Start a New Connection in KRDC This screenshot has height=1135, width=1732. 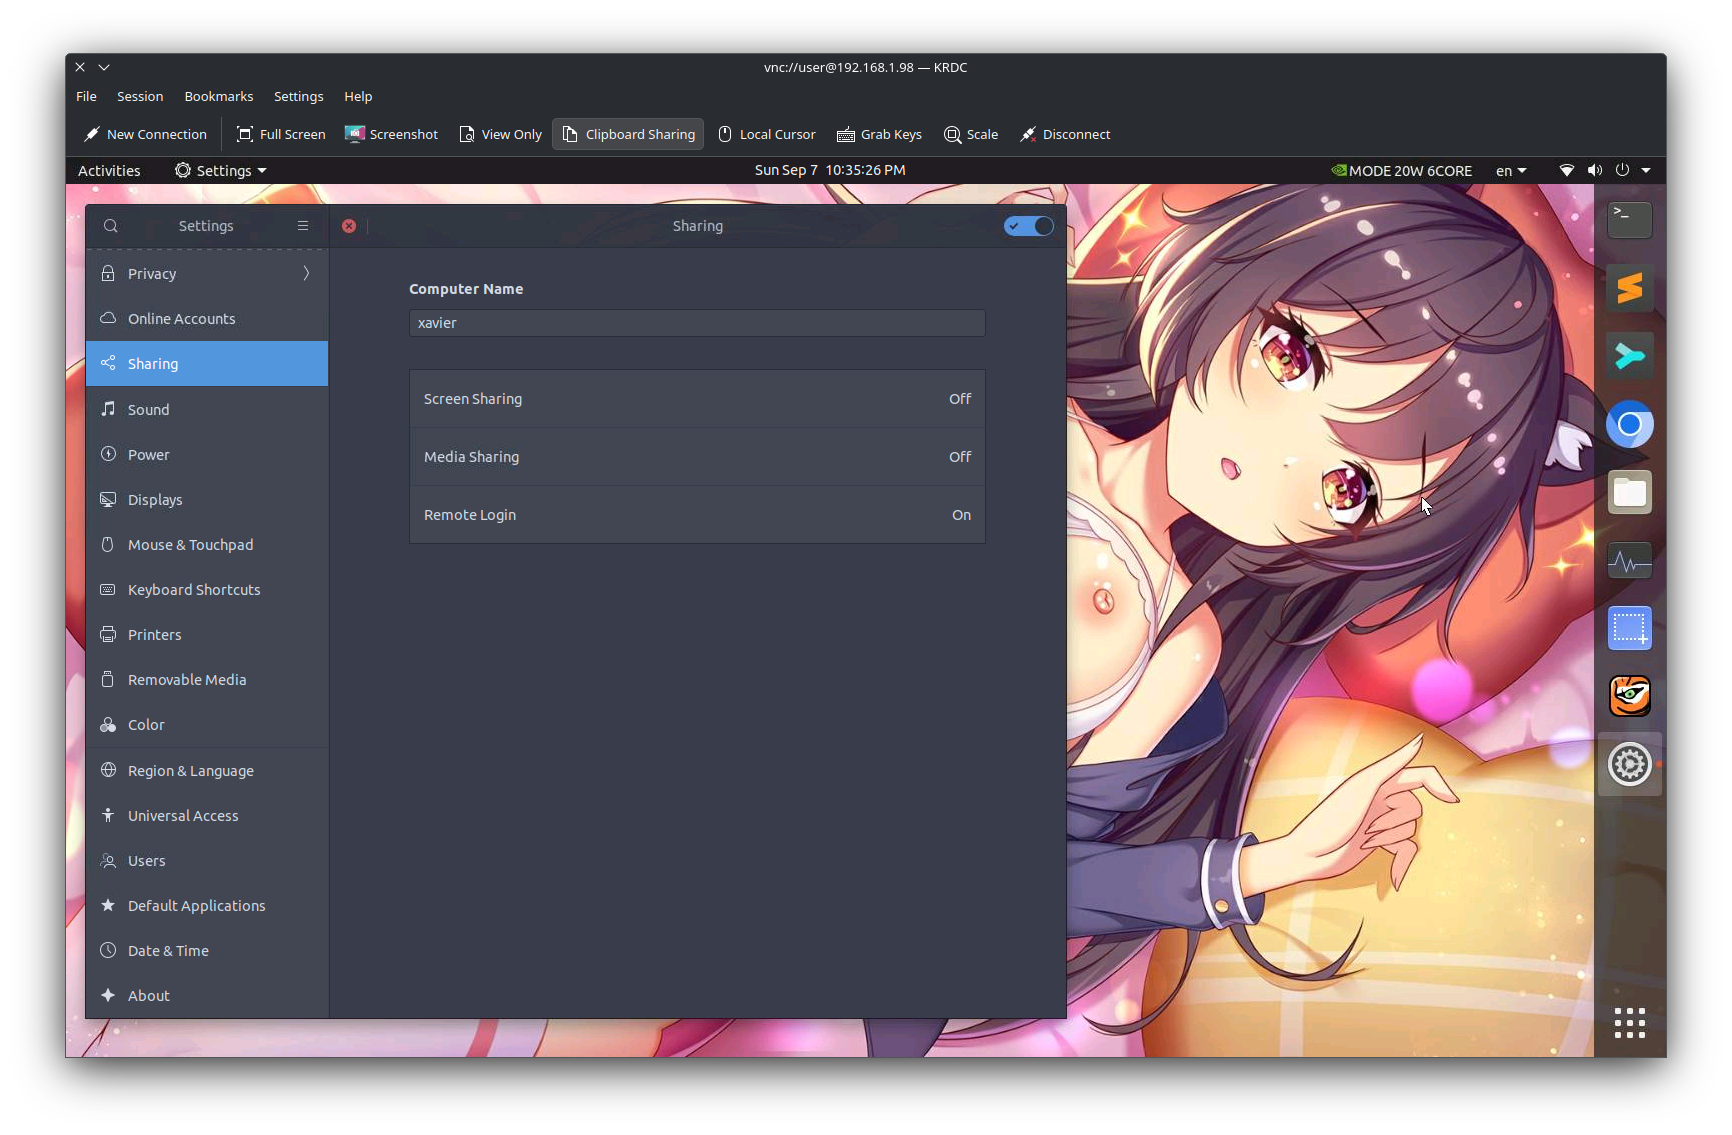click(x=146, y=134)
